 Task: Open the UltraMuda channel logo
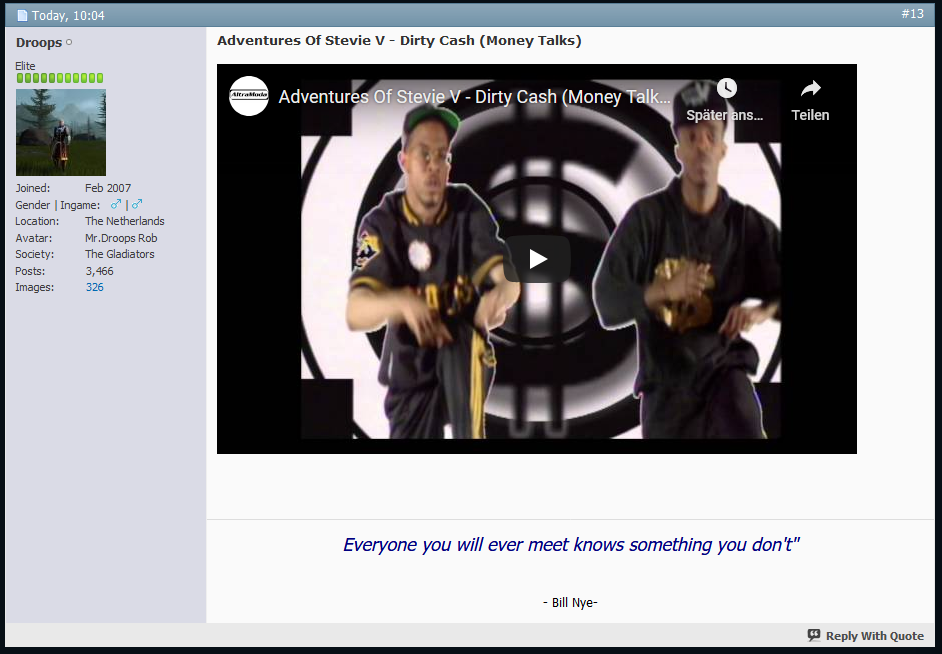click(x=249, y=96)
